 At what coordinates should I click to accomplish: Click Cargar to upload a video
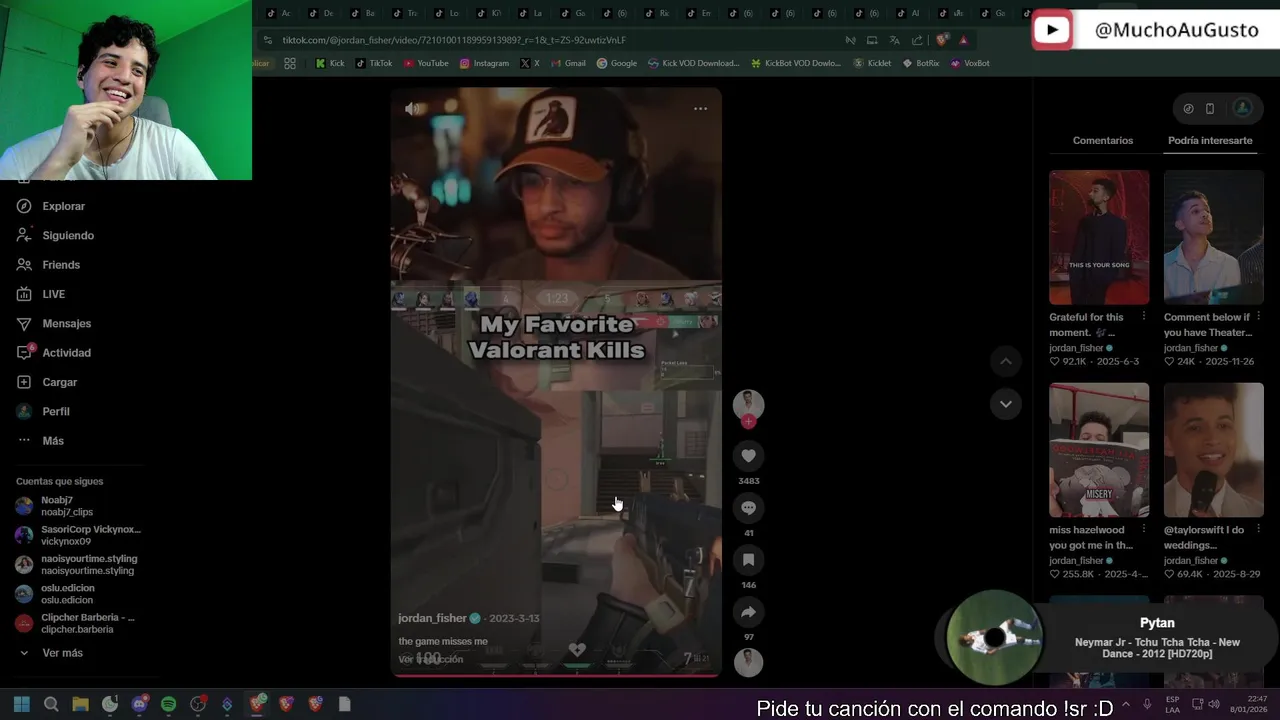(48, 382)
